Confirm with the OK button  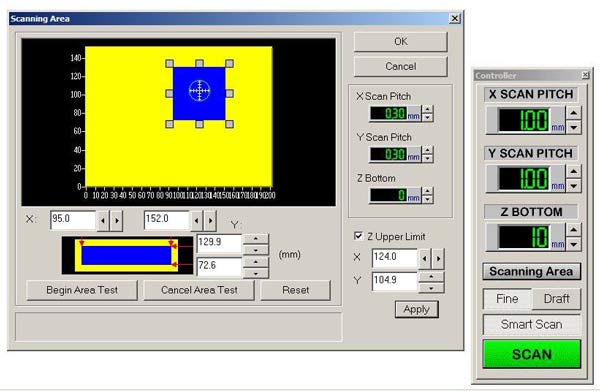400,41
